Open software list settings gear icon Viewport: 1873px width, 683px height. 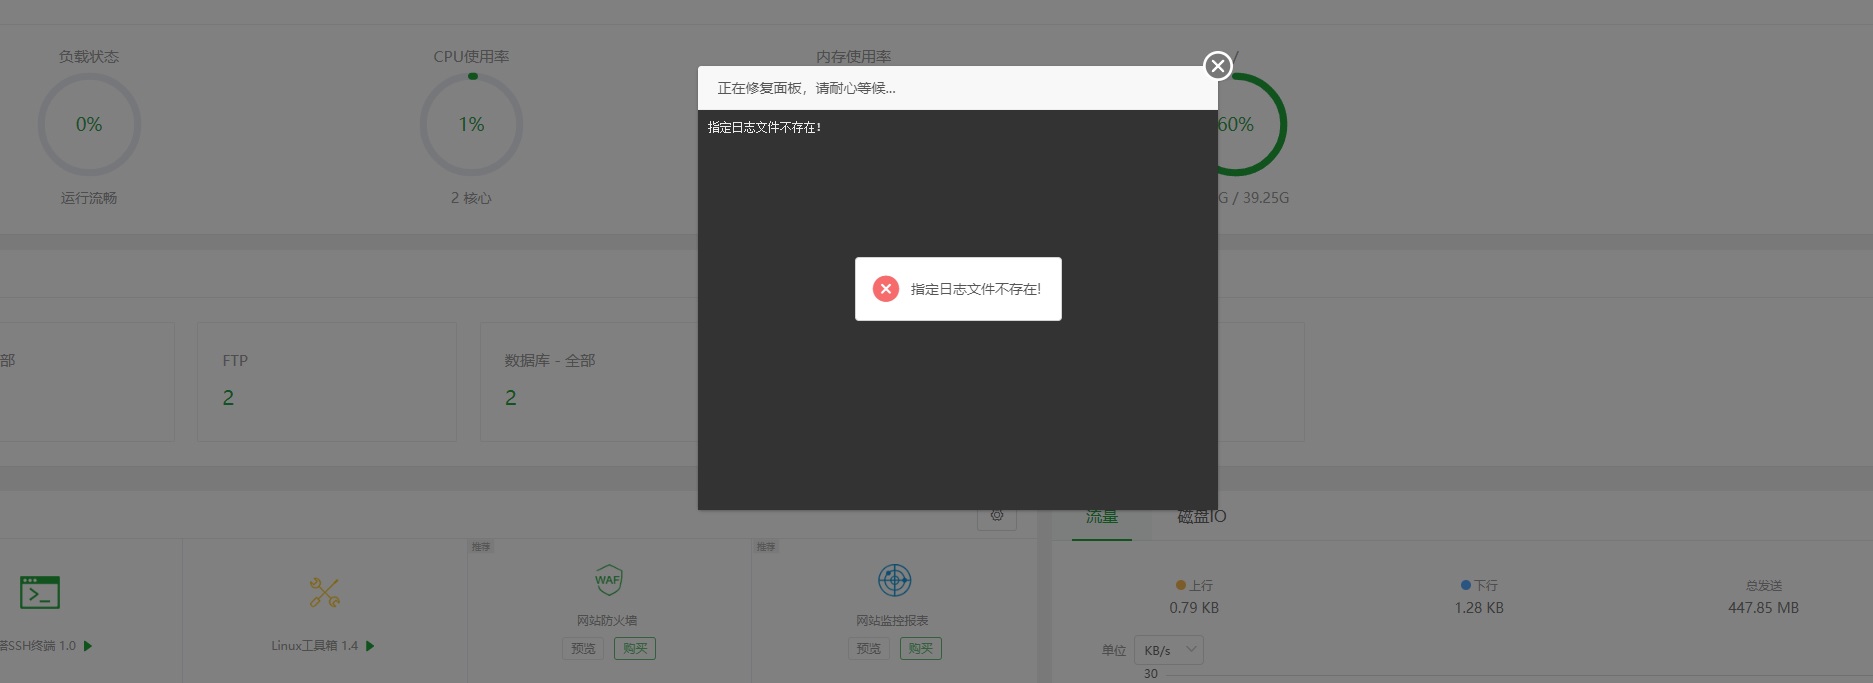tap(997, 516)
